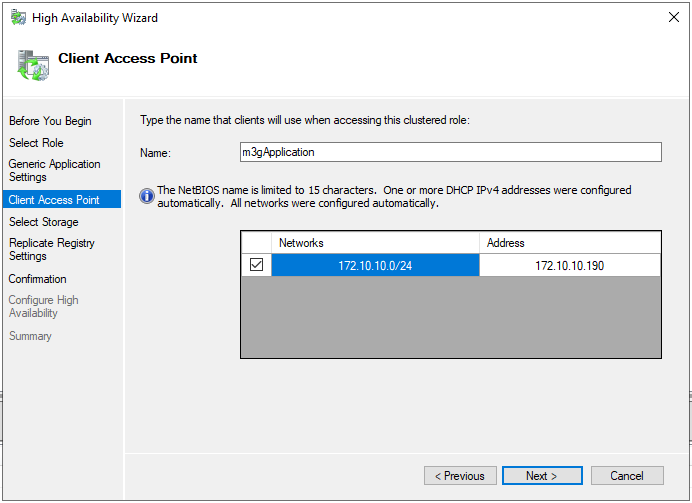Screen dimensions: 692x503
Task: Open the Select Role step
Action: click(36, 143)
